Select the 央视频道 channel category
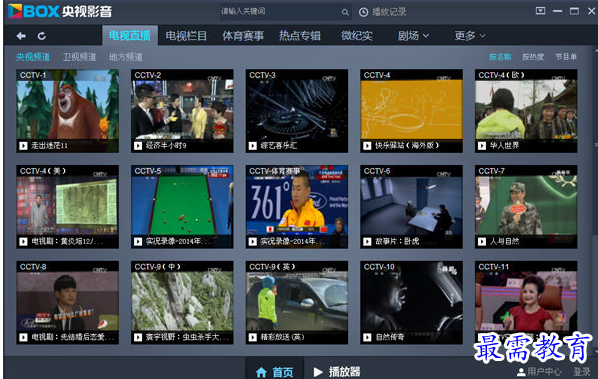Viewport: 598px width, 379px height. (33, 57)
